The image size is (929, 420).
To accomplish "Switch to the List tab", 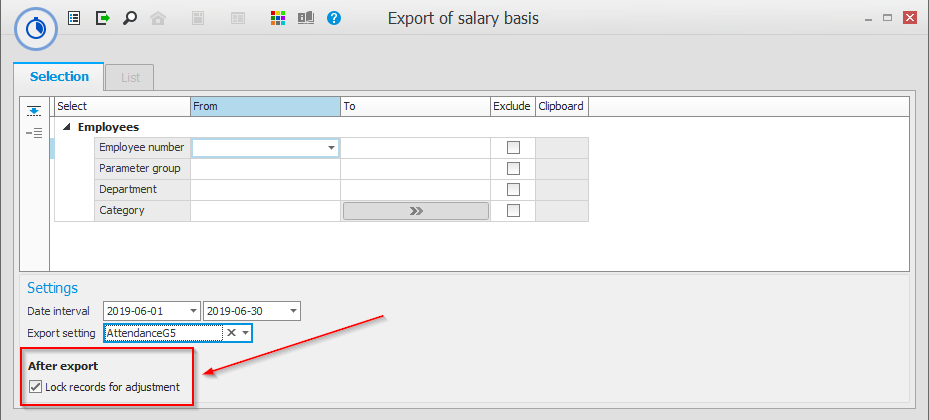I will (130, 77).
